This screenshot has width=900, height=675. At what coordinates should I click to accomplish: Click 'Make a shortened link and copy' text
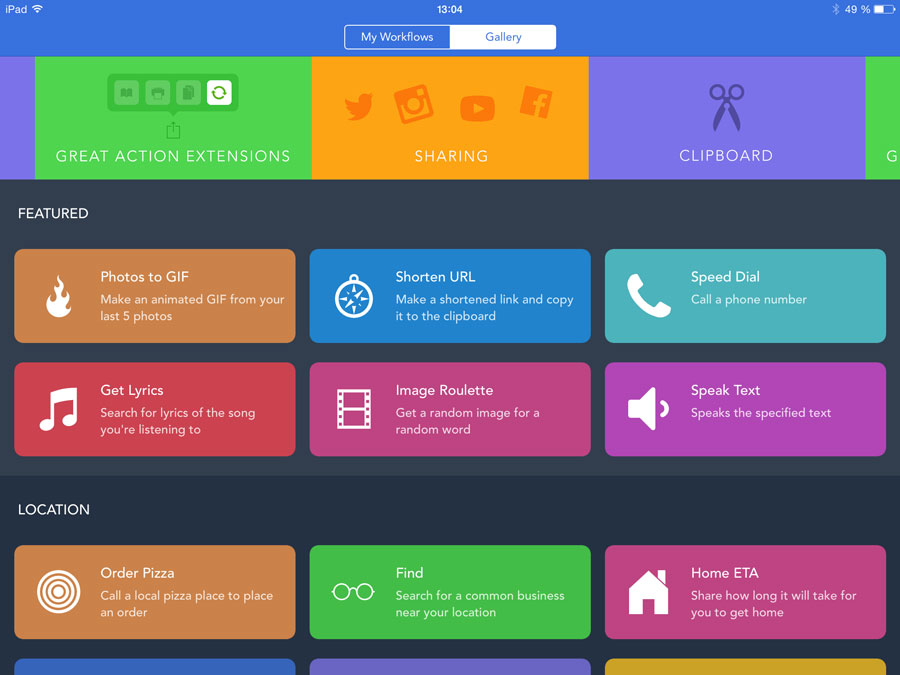(484, 300)
